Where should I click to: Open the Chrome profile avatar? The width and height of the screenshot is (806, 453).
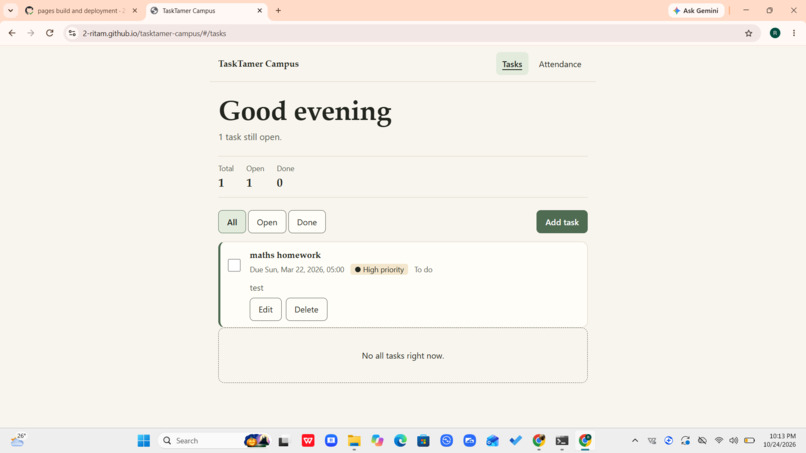pos(775,33)
